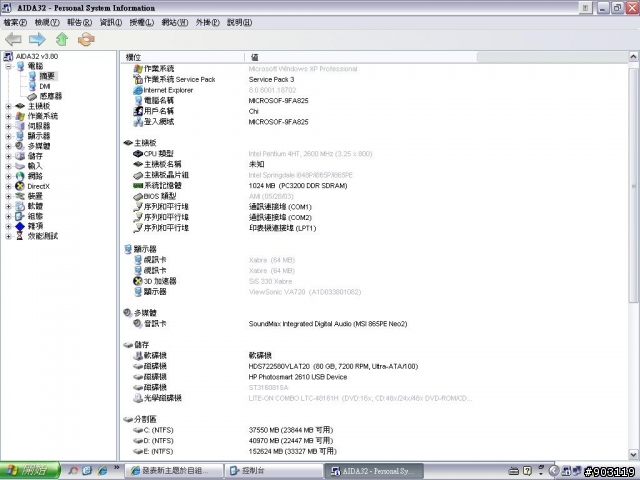Viewport: 640px width, 480px height.
Task: Click the vertical scrollbar thumb
Action: point(633,186)
